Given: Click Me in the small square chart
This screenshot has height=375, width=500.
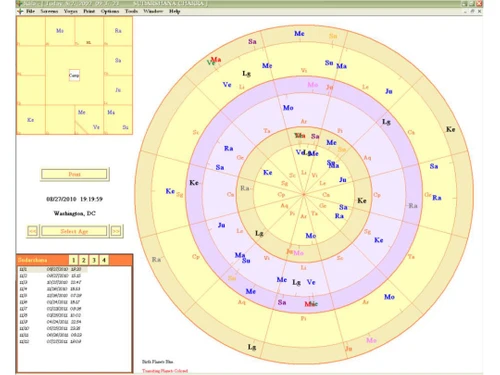Looking at the screenshot, I should 82,112.
